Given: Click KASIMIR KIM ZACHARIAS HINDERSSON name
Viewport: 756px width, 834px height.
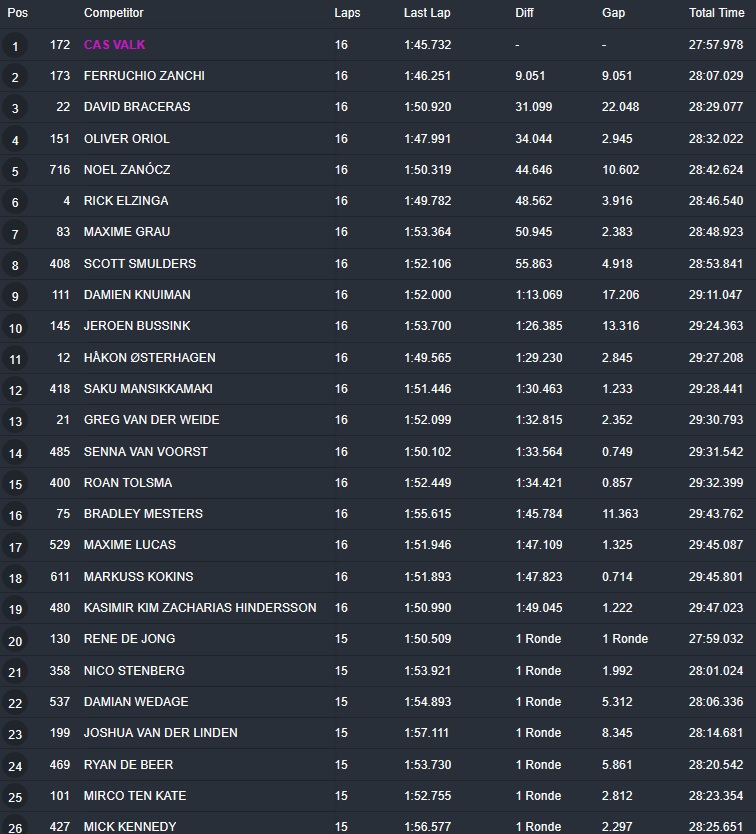Looking at the screenshot, I should (200, 608).
